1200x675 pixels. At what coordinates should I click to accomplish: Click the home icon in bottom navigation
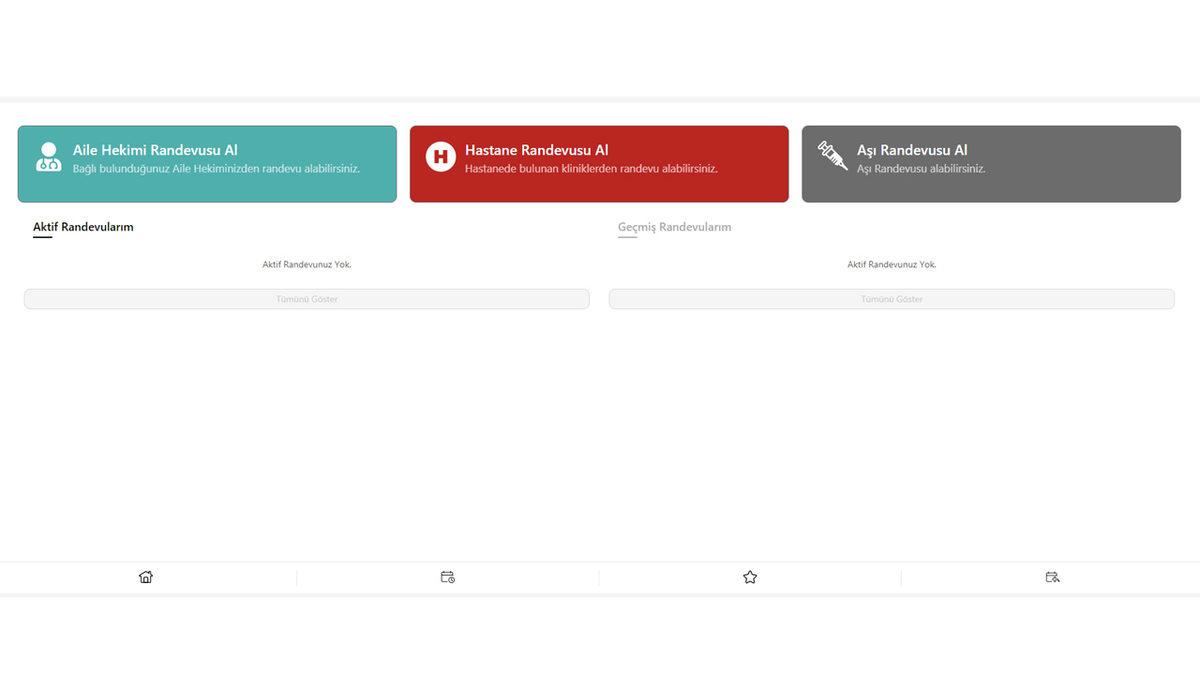click(x=146, y=577)
